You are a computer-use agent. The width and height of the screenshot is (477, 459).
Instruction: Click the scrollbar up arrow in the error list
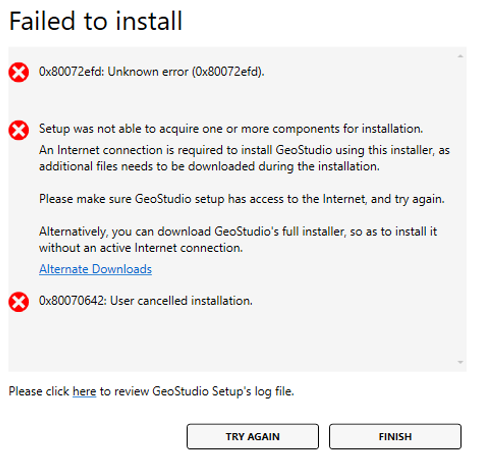(460, 56)
